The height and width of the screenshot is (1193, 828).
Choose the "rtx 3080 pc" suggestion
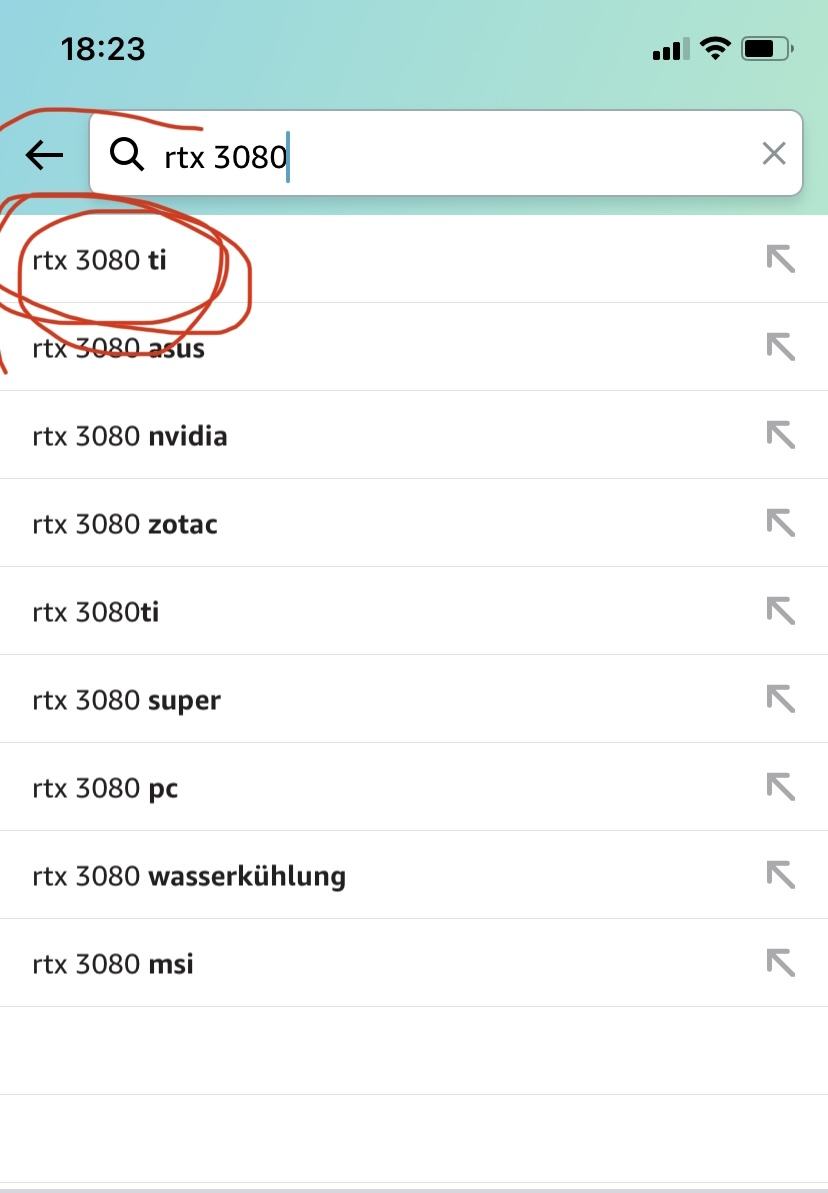click(x=105, y=789)
